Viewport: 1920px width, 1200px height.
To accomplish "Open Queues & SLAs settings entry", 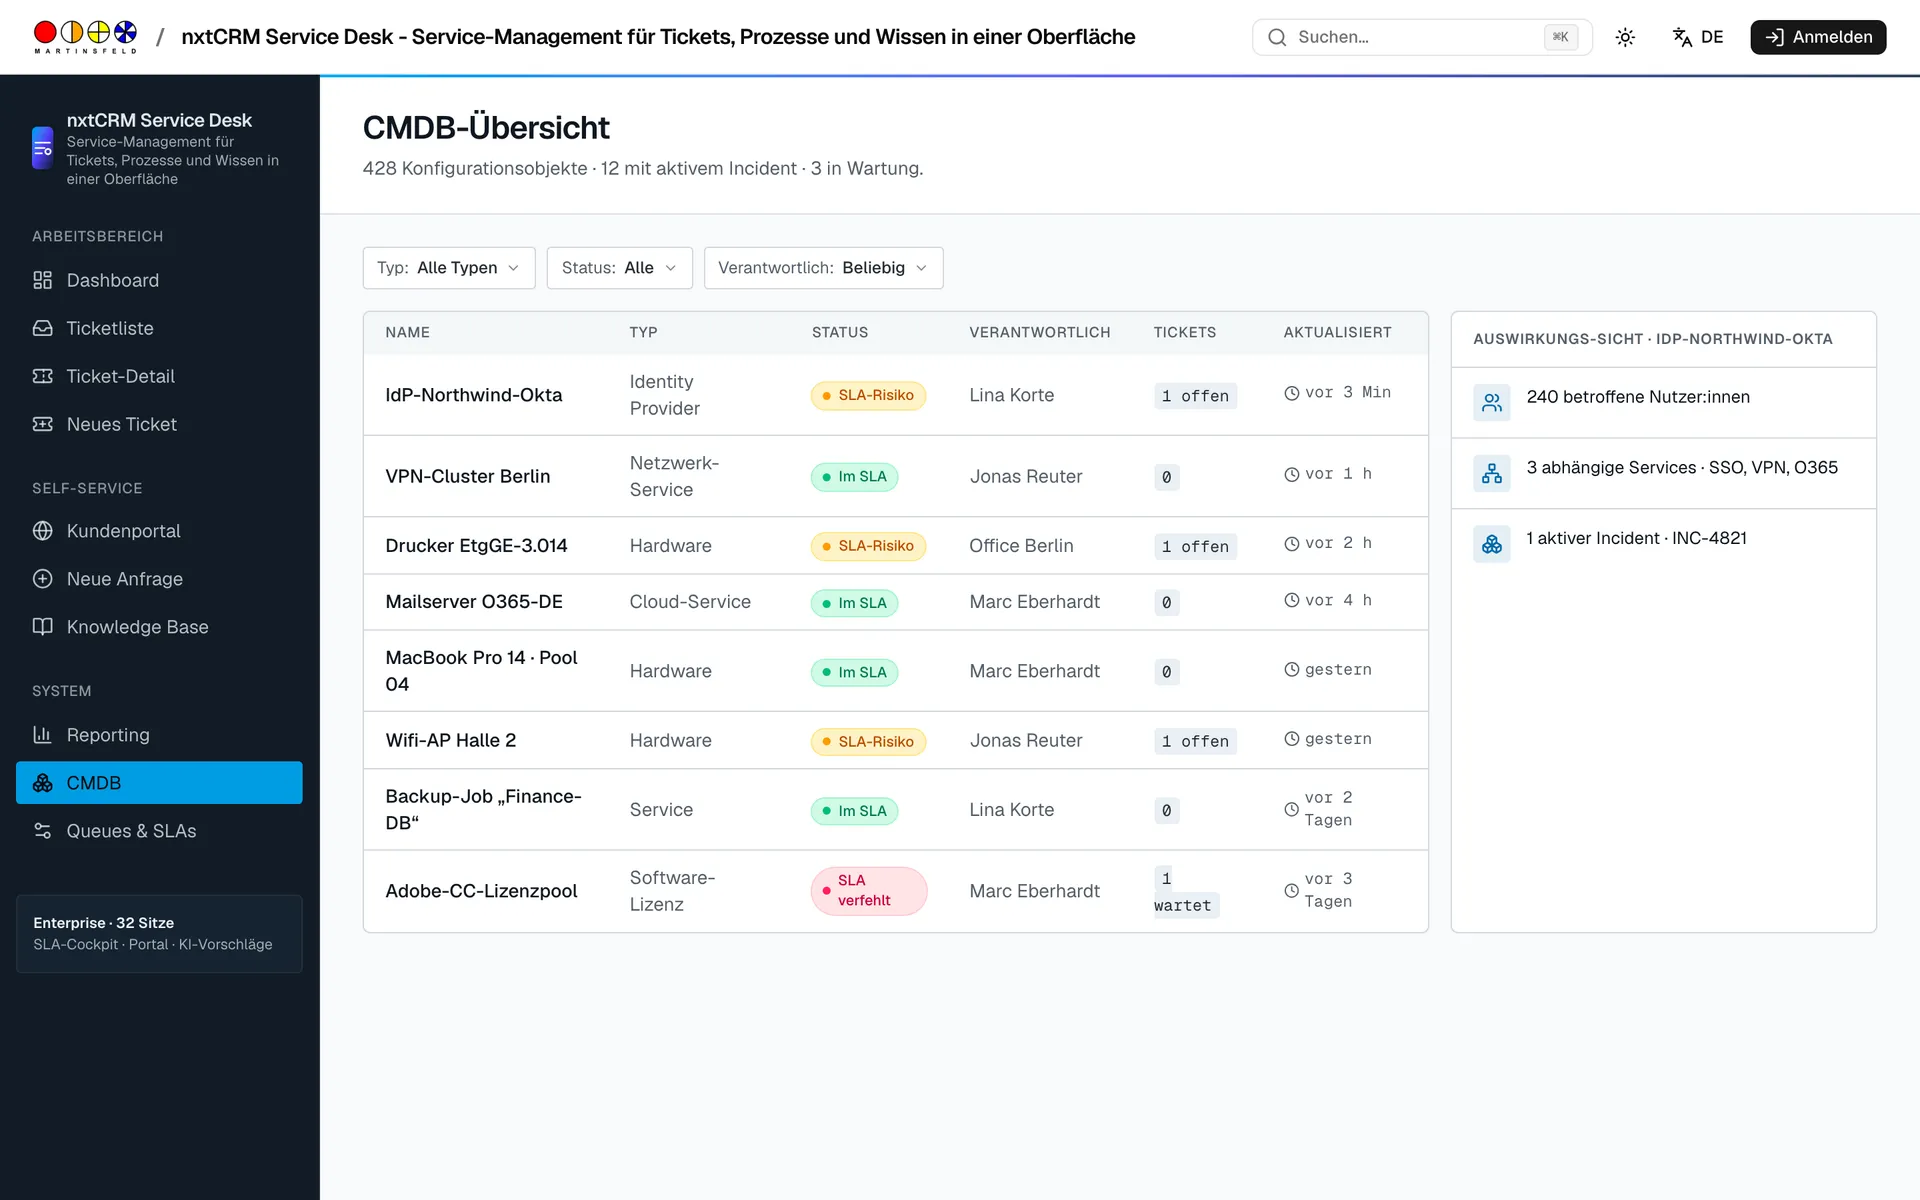I will click(x=159, y=831).
